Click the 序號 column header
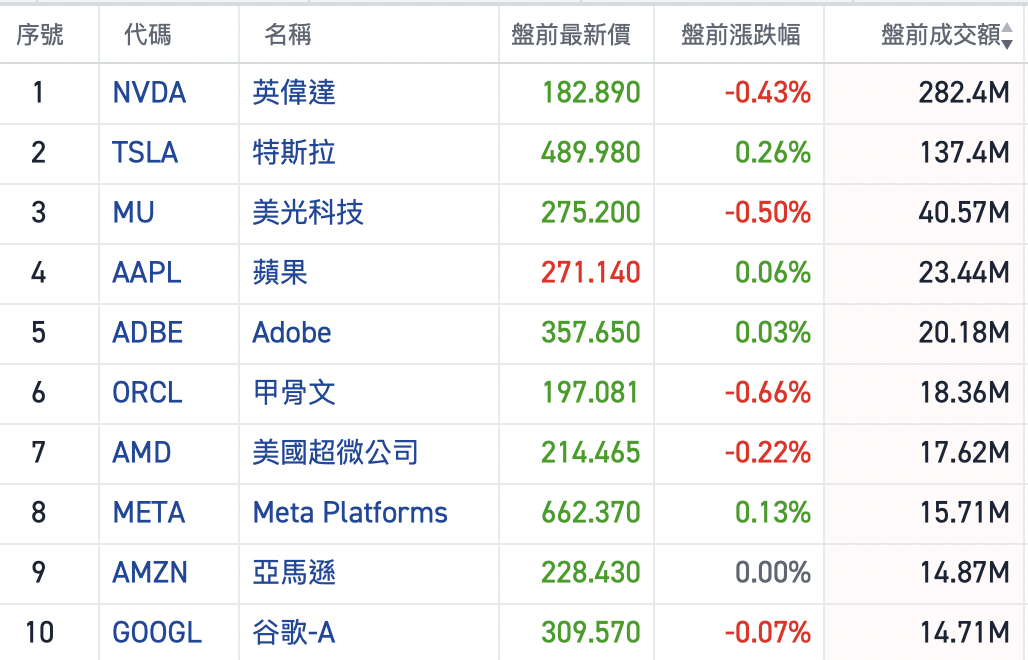The width and height of the screenshot is (1028, 660). 40,36
